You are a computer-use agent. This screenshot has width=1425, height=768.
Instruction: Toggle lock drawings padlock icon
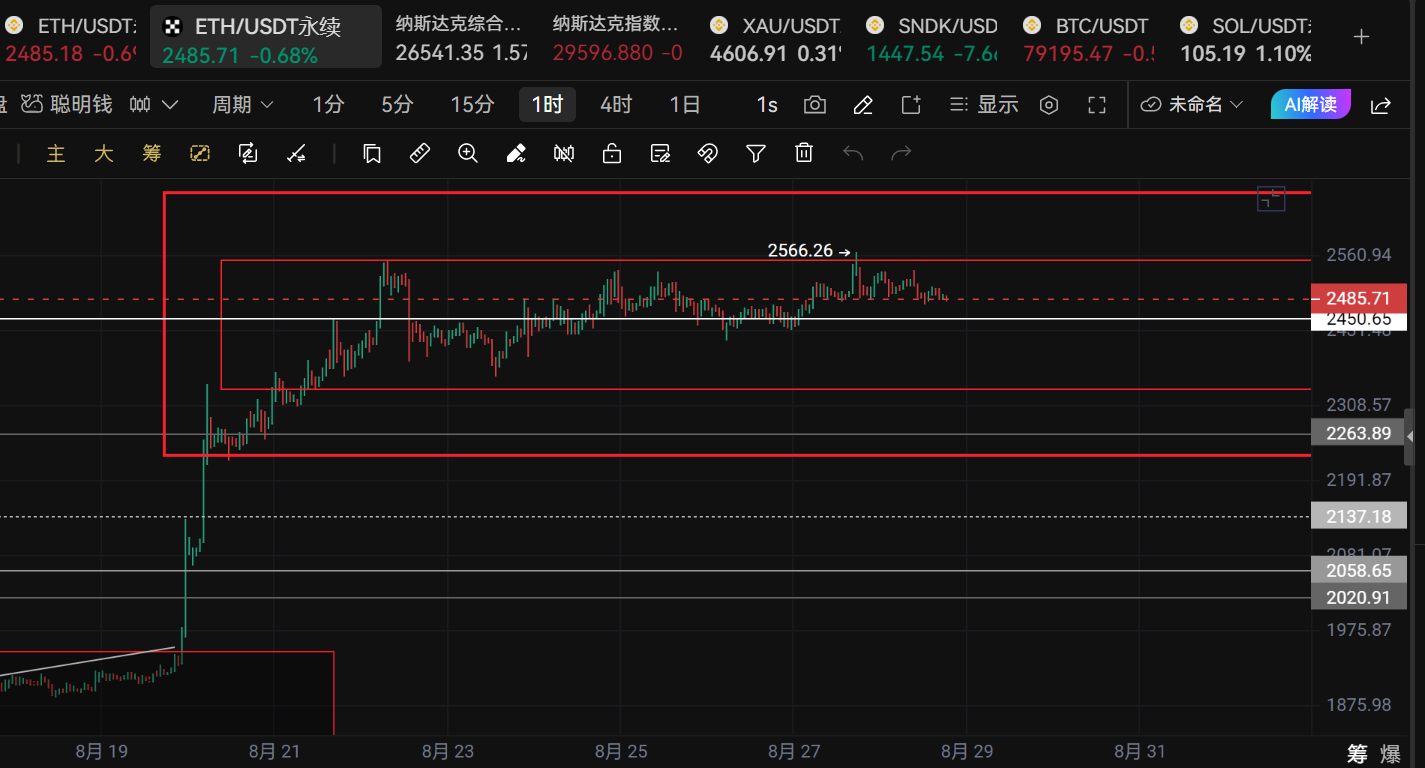pos(612,153)
